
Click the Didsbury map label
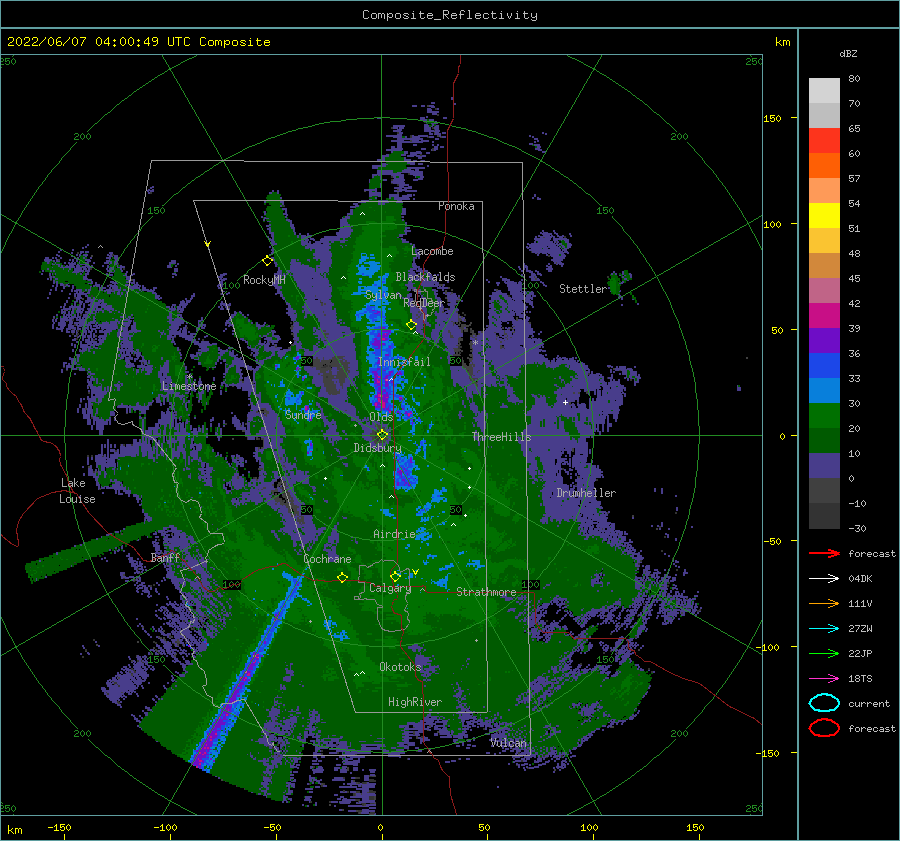pos(378,448)
